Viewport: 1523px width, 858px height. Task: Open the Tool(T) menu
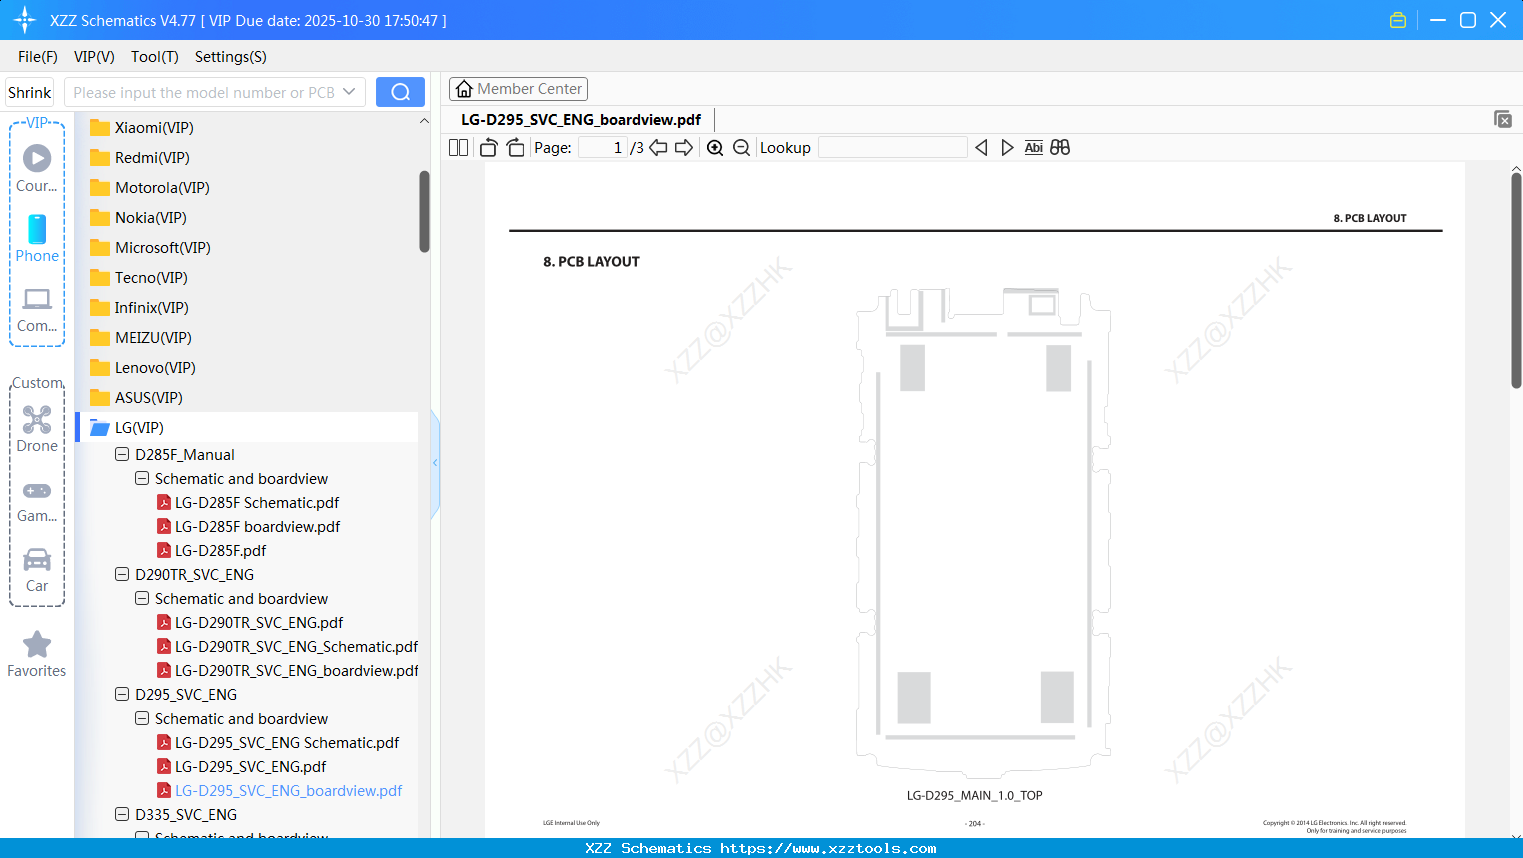(x=155, y=57)
